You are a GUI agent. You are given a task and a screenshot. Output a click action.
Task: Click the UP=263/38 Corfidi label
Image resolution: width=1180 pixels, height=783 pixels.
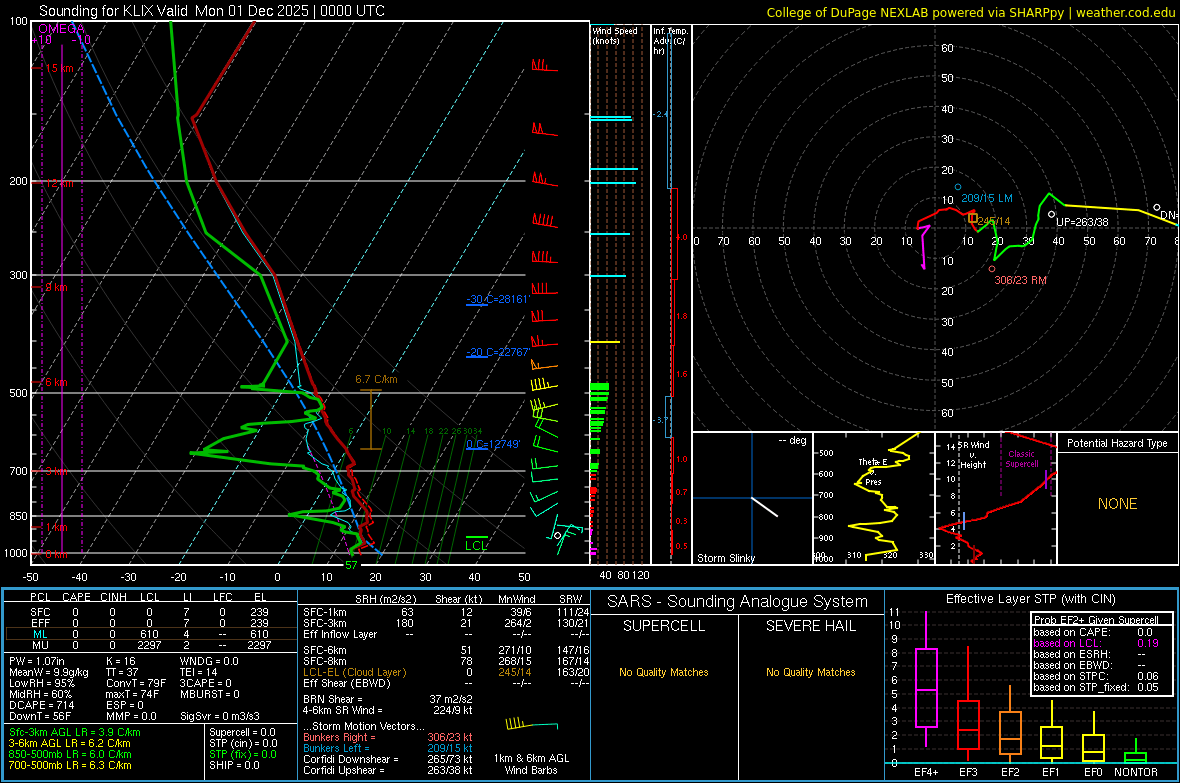(1082, 222)
